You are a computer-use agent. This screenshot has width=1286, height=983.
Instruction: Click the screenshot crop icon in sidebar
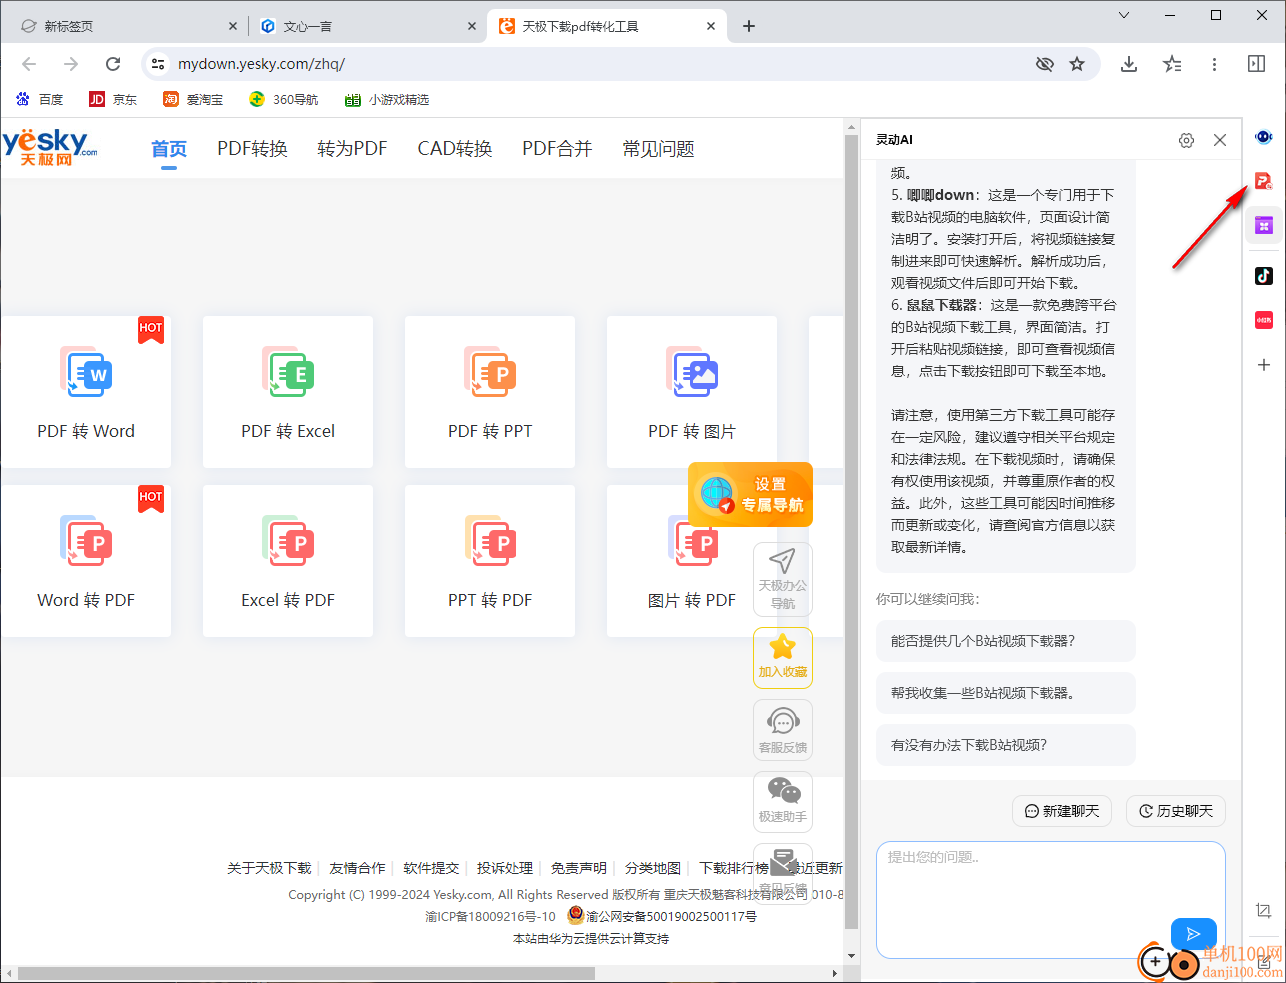1264,911
